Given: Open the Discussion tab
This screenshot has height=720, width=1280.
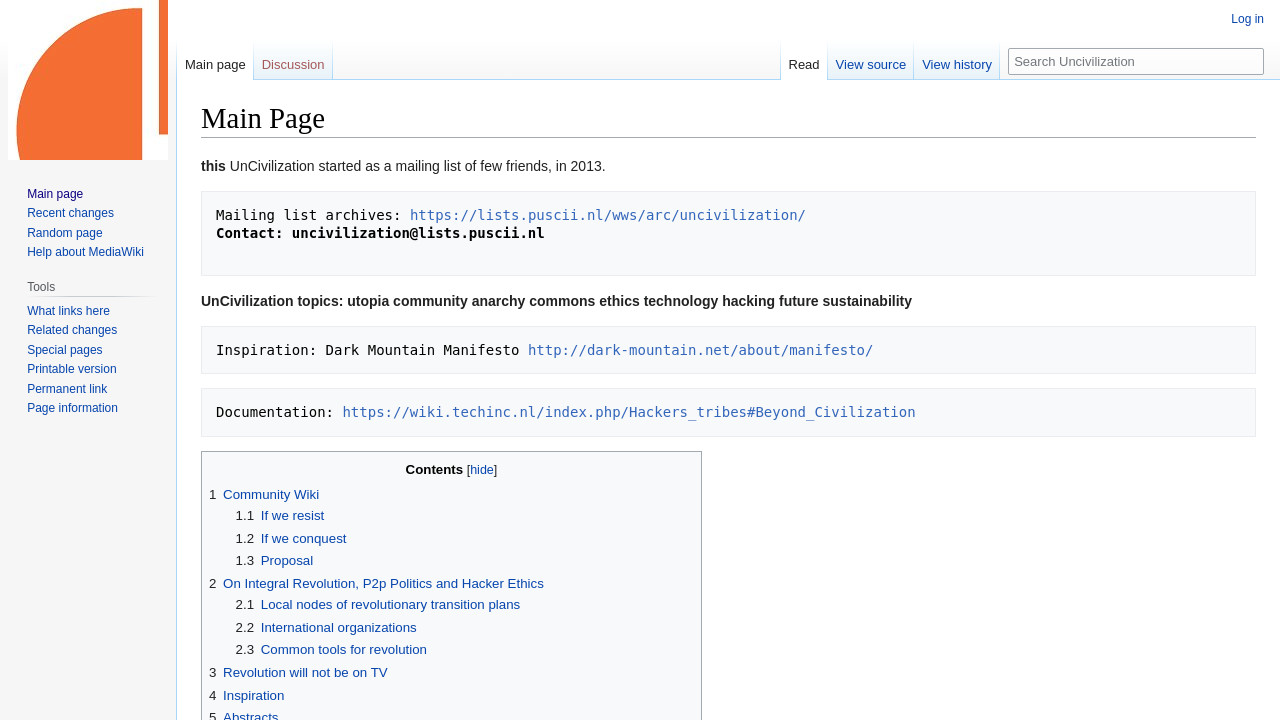Looking at the screenshot, I should click(x=292, y=65).
